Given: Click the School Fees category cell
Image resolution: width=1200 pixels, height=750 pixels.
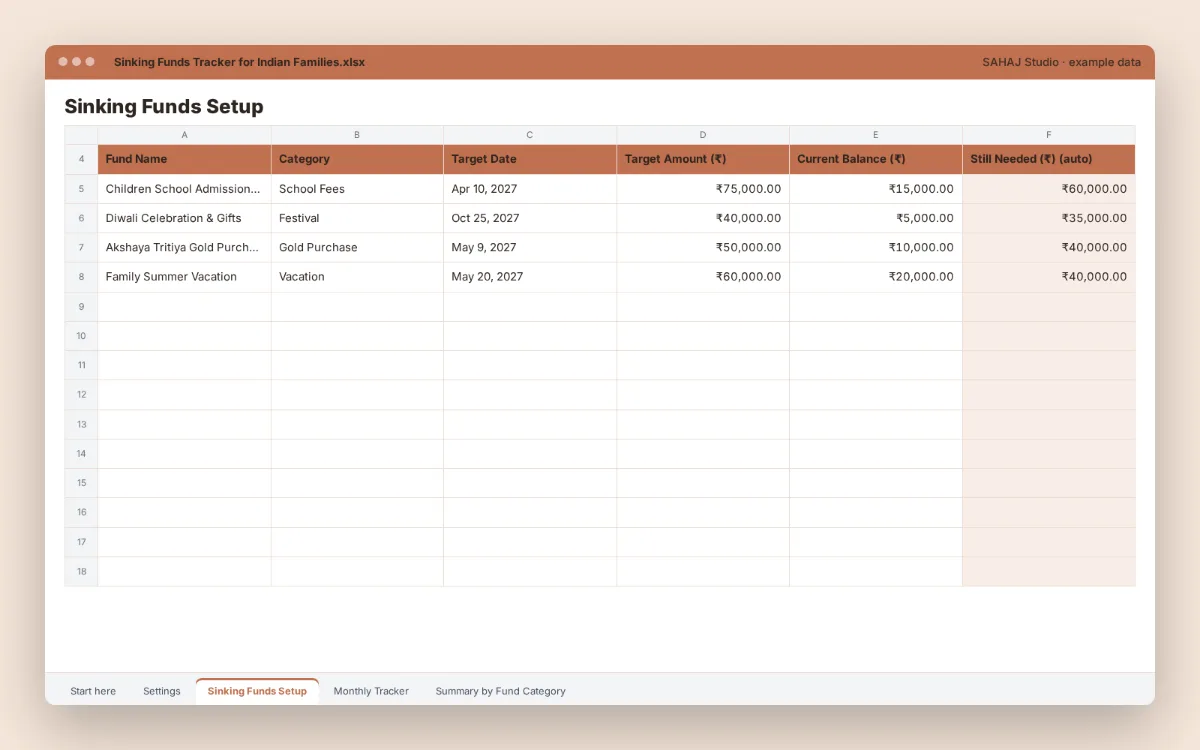Looking at the screenshot, I should pos(357,189).
